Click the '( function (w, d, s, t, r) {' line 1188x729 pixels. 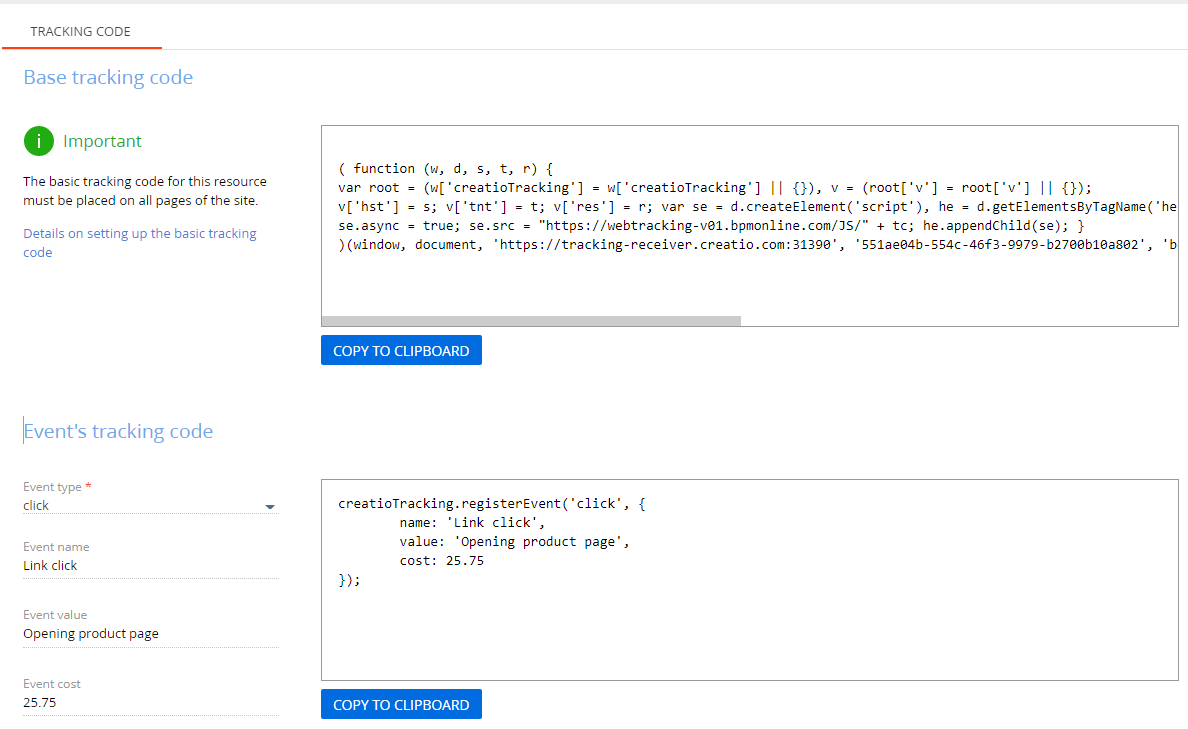point(446,168)
